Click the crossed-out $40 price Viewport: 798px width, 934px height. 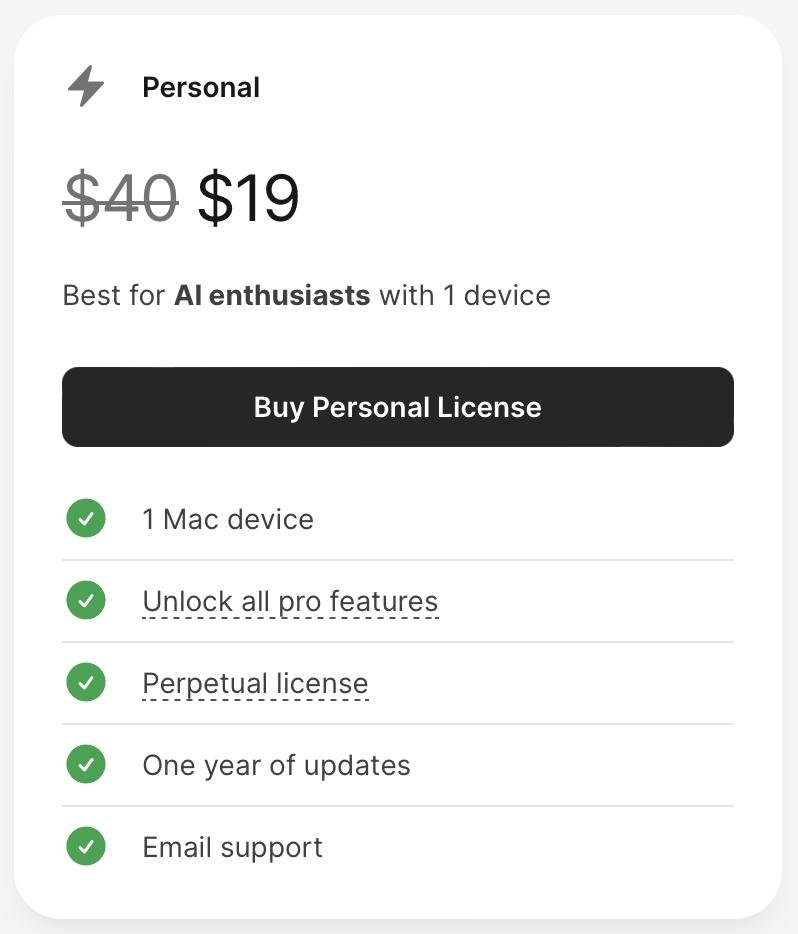[x=120, y=197]
